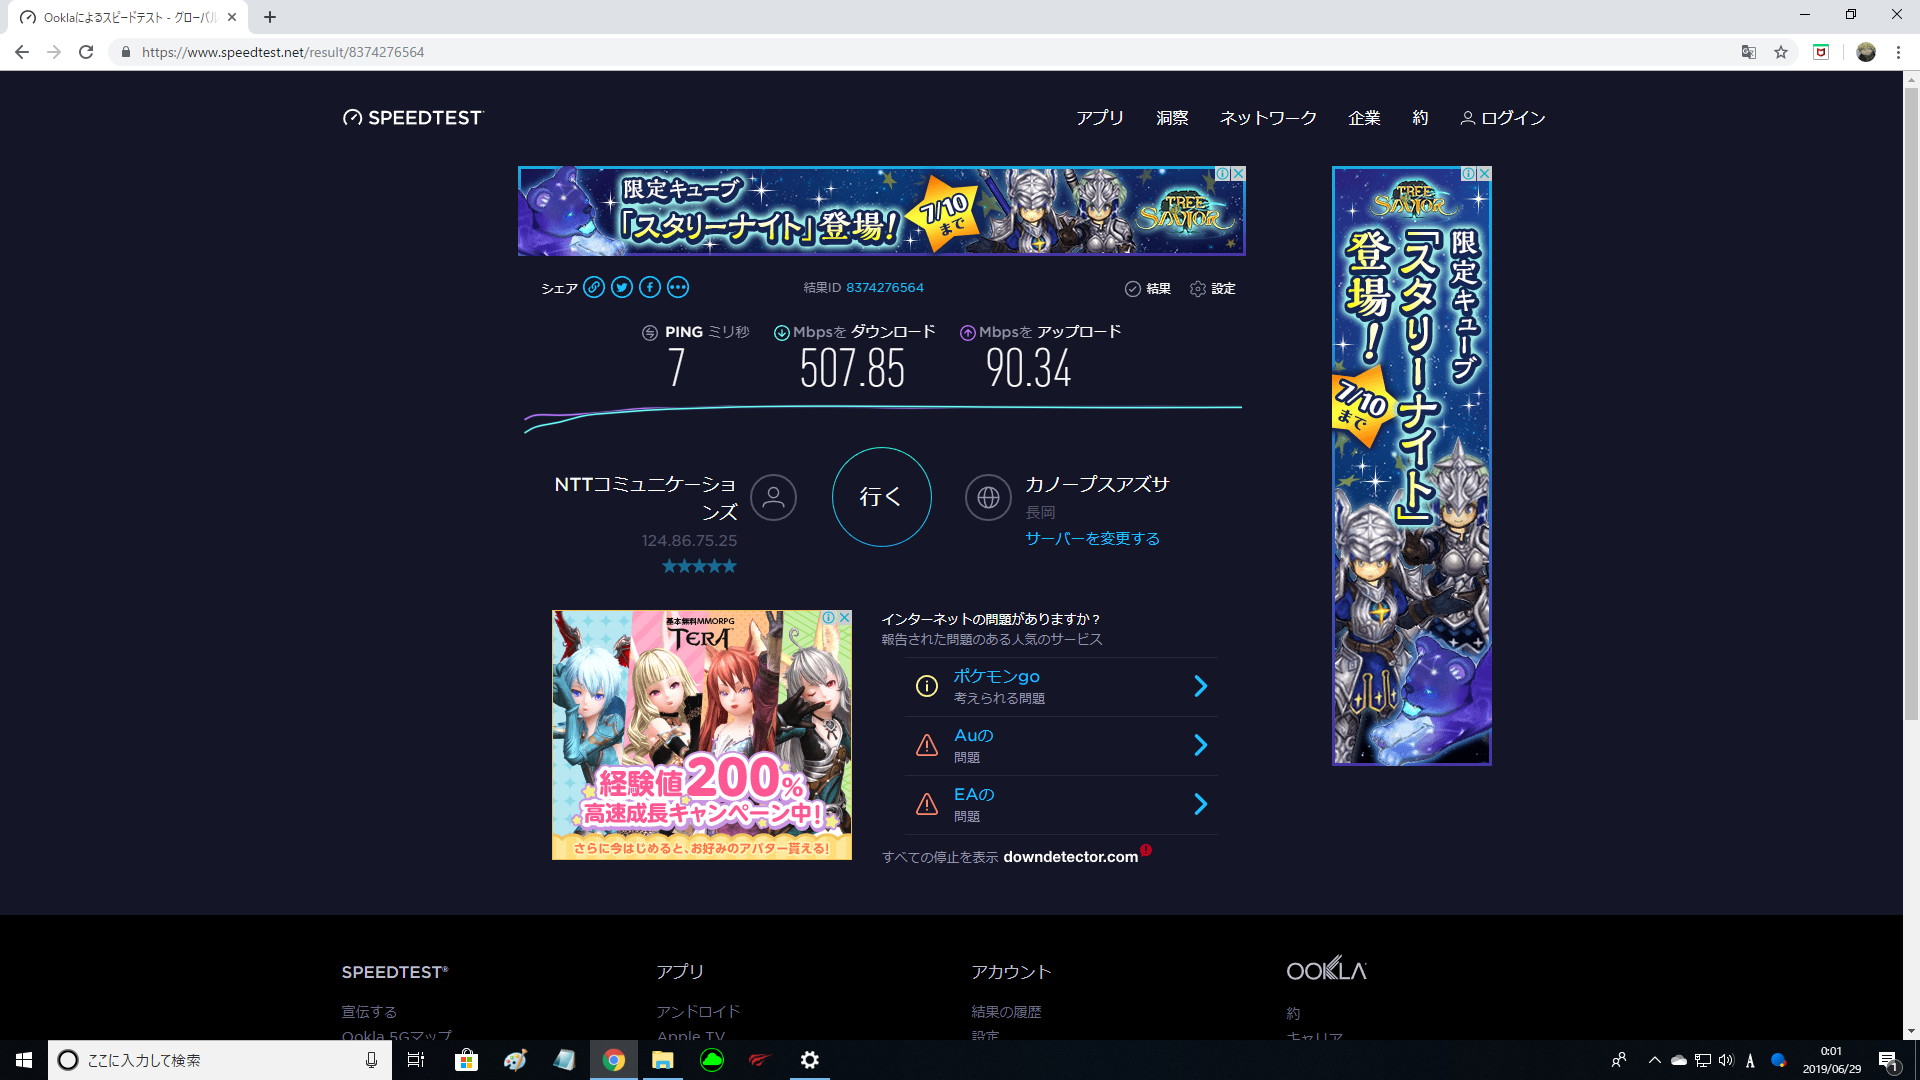This screenshot has height=1080, width=1920.
Task: Reload the page
Action: point(86,52)
